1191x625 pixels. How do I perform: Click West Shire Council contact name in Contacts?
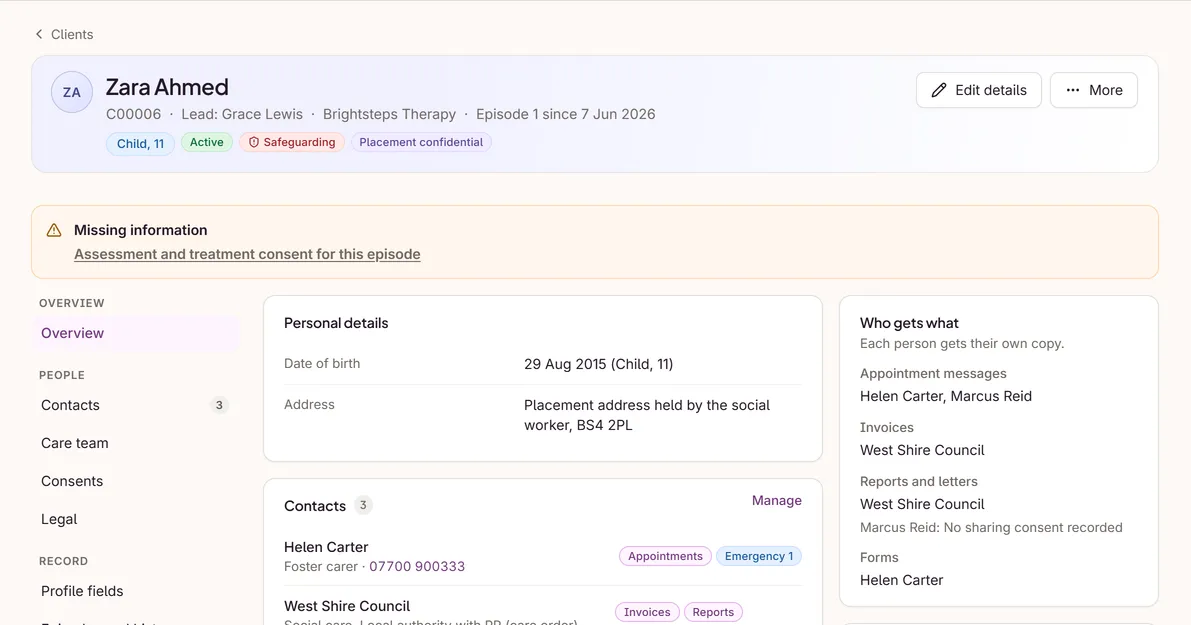347,606
